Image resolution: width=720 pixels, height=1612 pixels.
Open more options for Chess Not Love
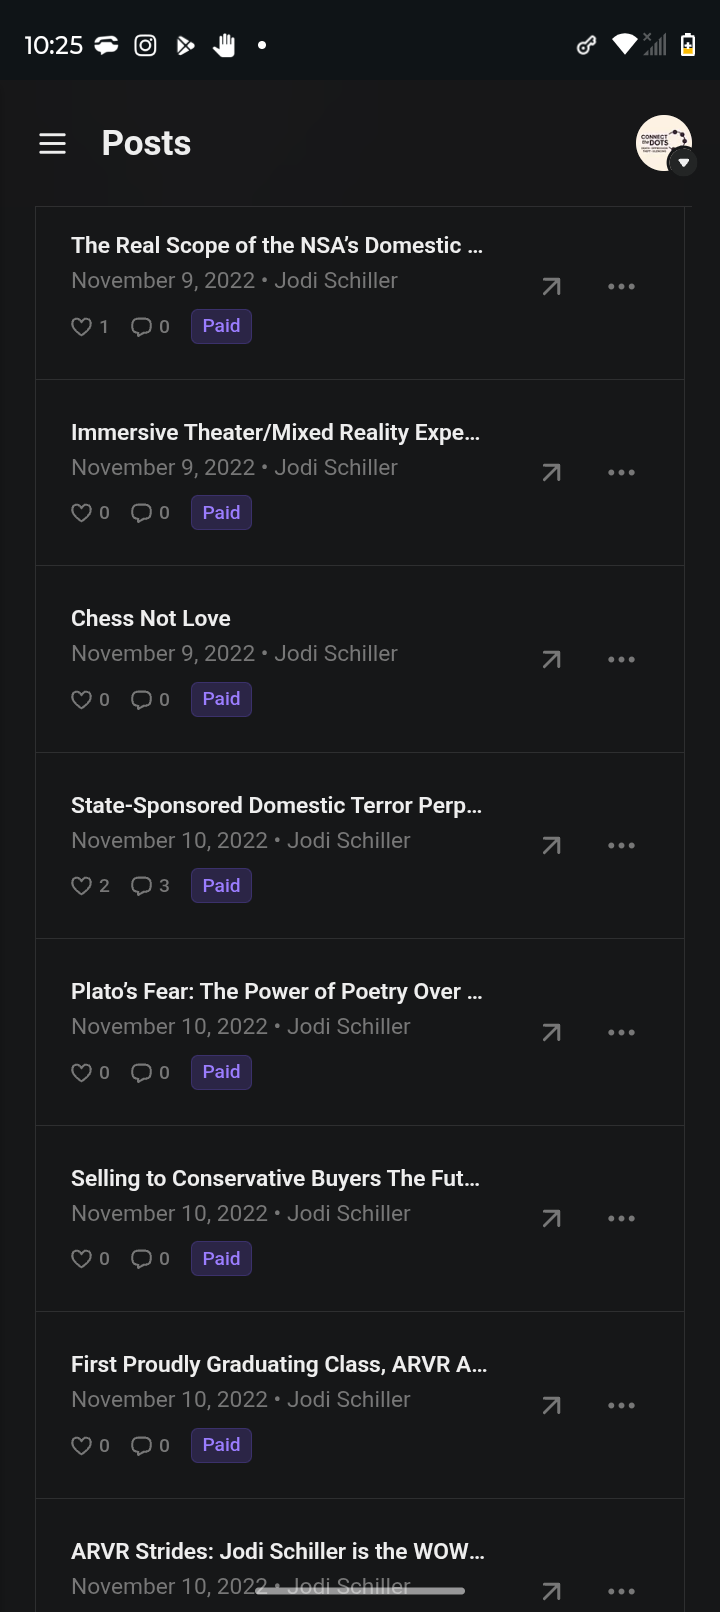click(621, 659)
